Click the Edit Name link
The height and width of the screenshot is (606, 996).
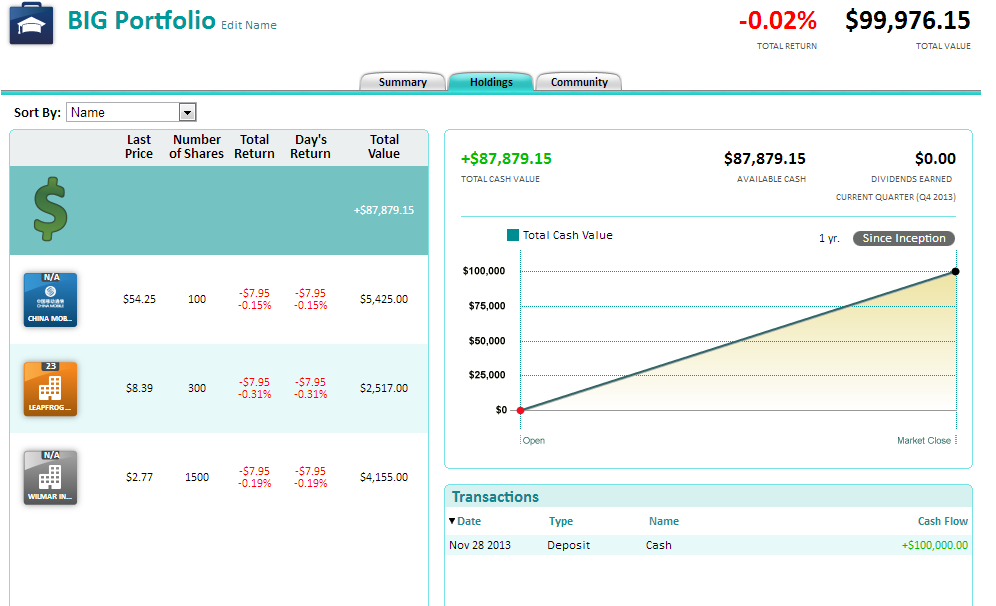point(249,25)
